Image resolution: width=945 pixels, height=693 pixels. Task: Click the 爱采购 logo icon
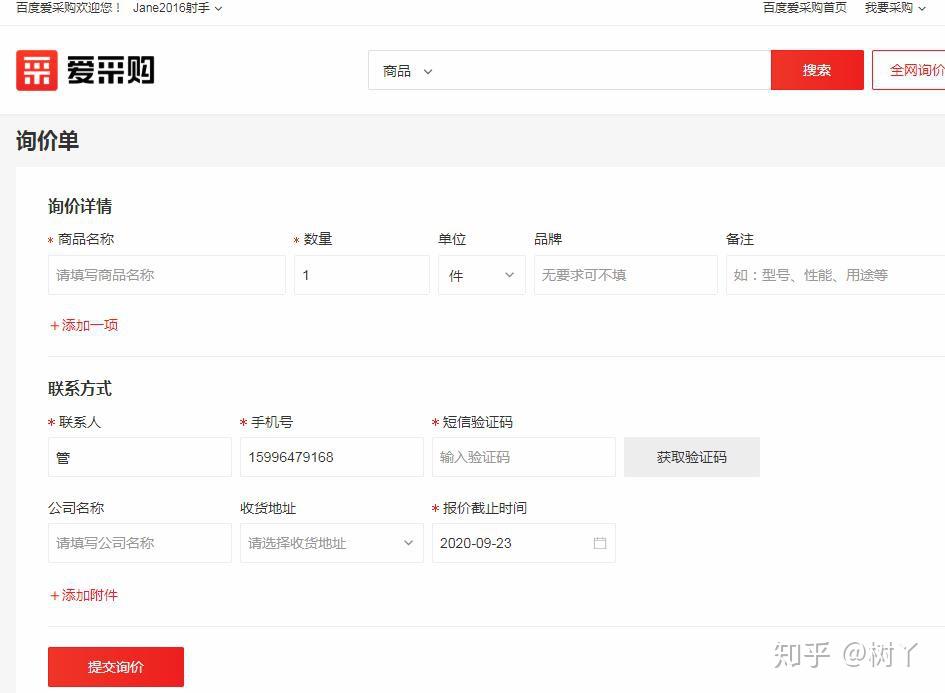click(37, 70)
